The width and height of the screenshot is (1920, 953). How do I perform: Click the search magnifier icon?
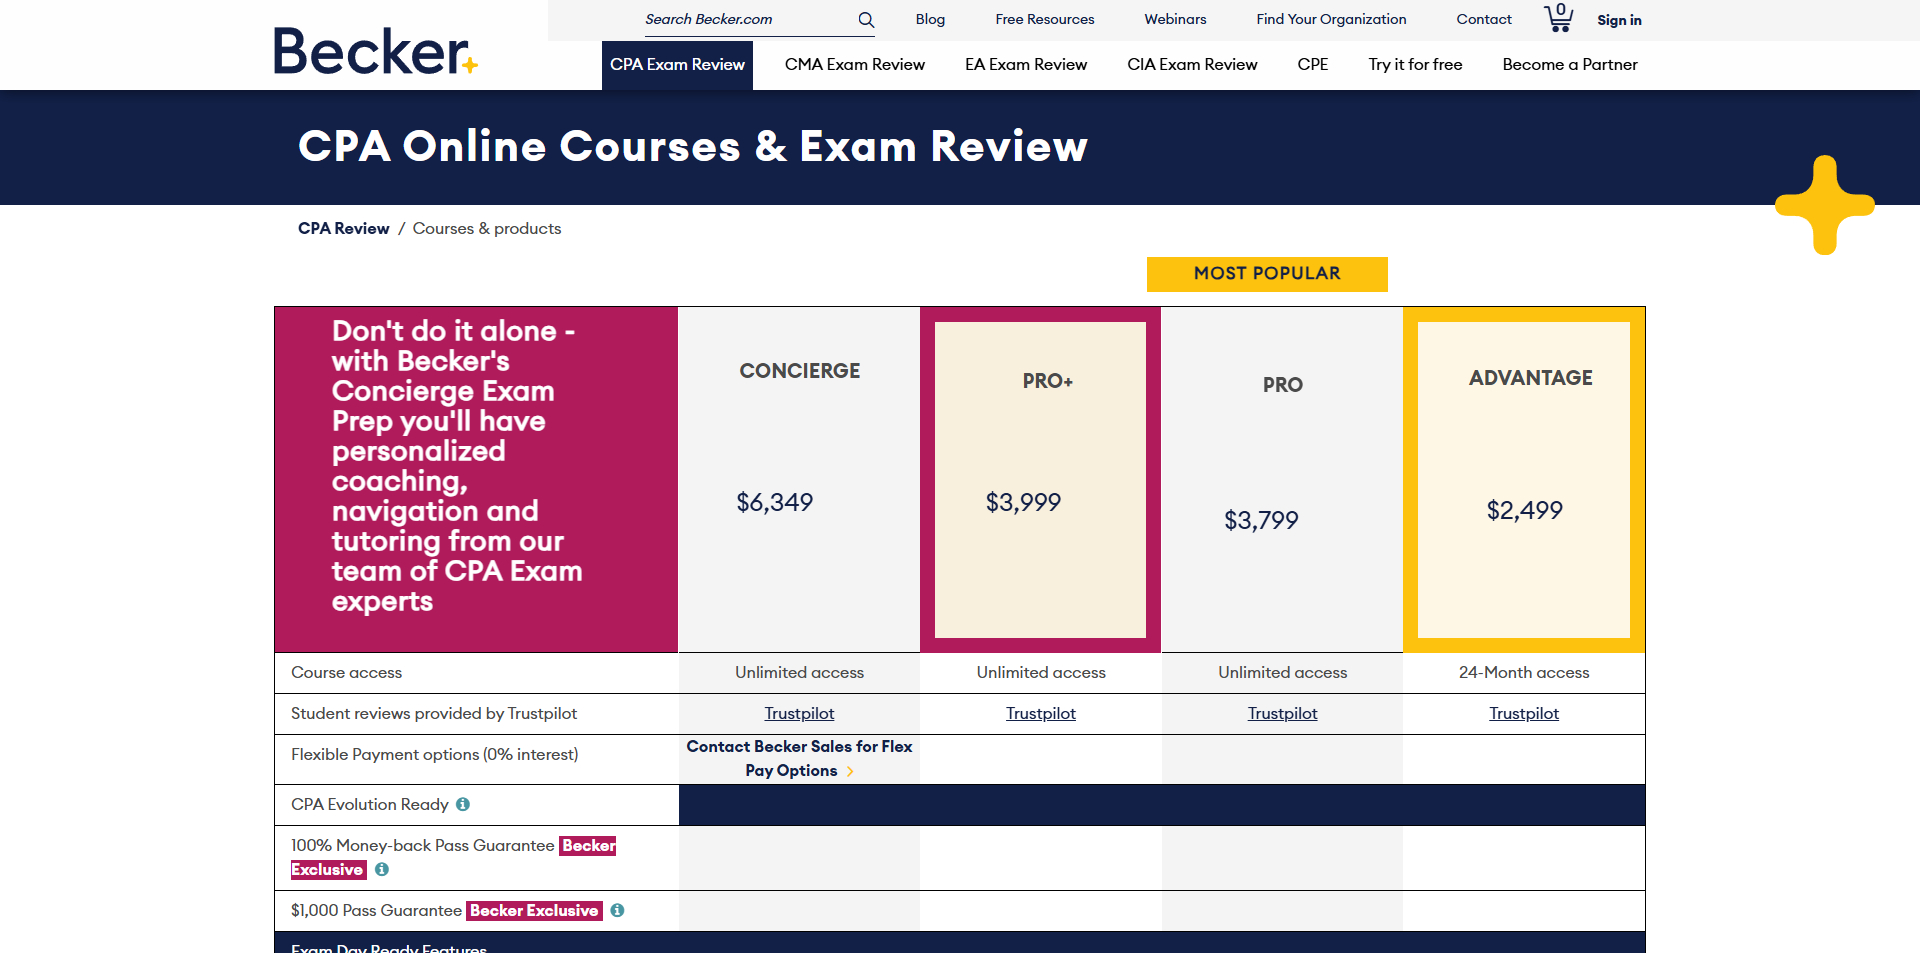(x=866, y=20)
